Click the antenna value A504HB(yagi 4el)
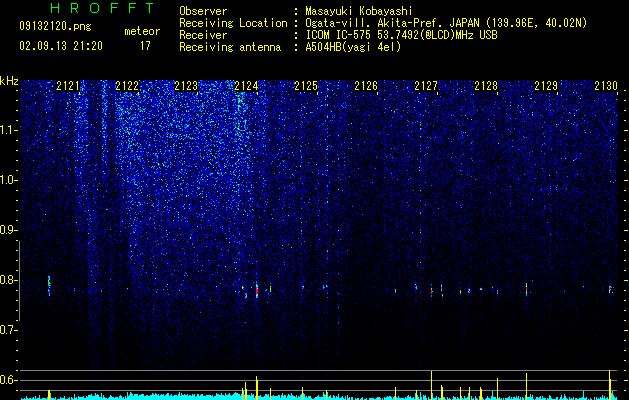 point(353,47)
